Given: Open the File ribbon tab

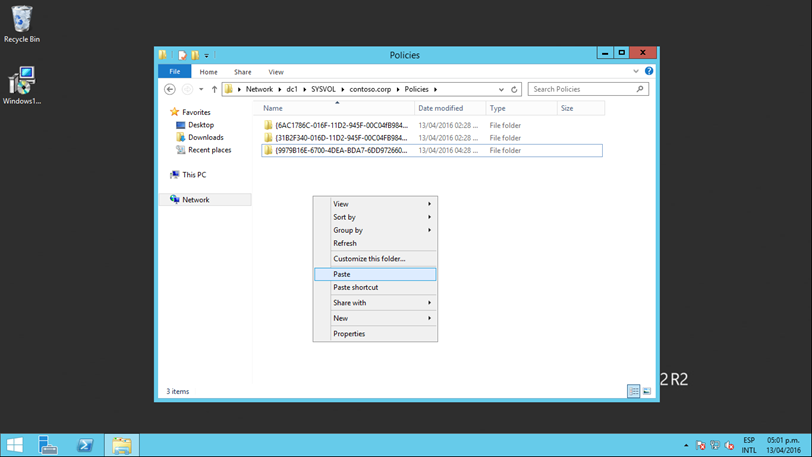Looking at the screenshot, I should coord(175,72).
